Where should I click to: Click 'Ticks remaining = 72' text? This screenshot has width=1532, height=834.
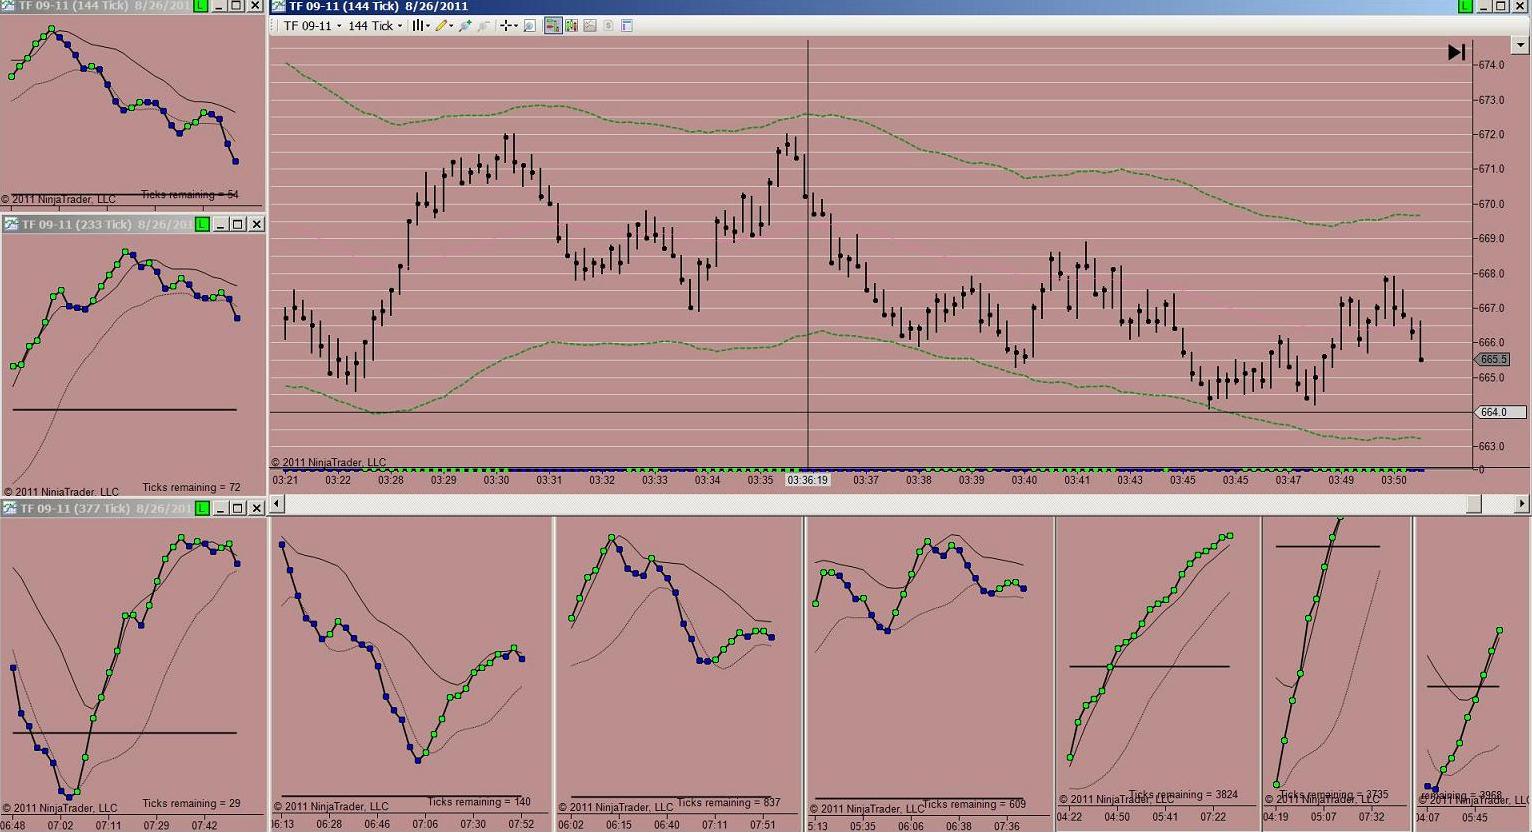191,488
